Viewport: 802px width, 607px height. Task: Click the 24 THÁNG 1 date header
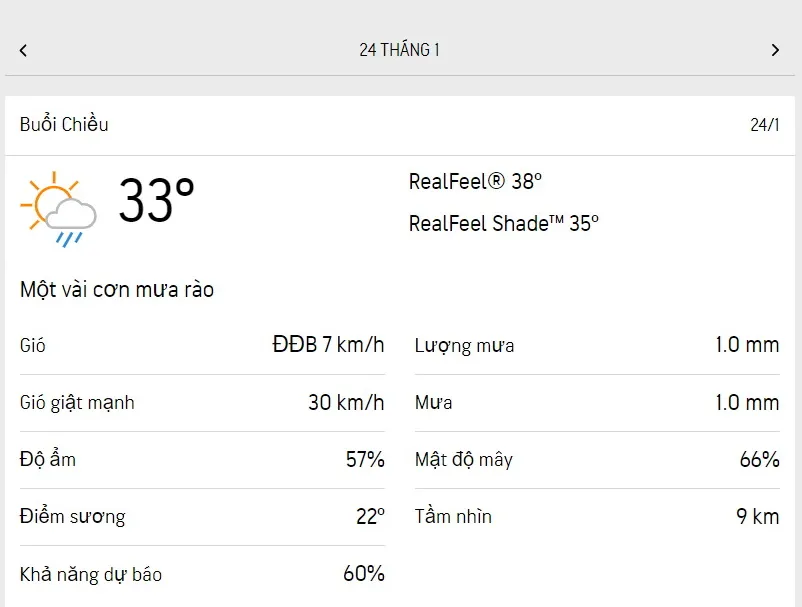[399, 50]
